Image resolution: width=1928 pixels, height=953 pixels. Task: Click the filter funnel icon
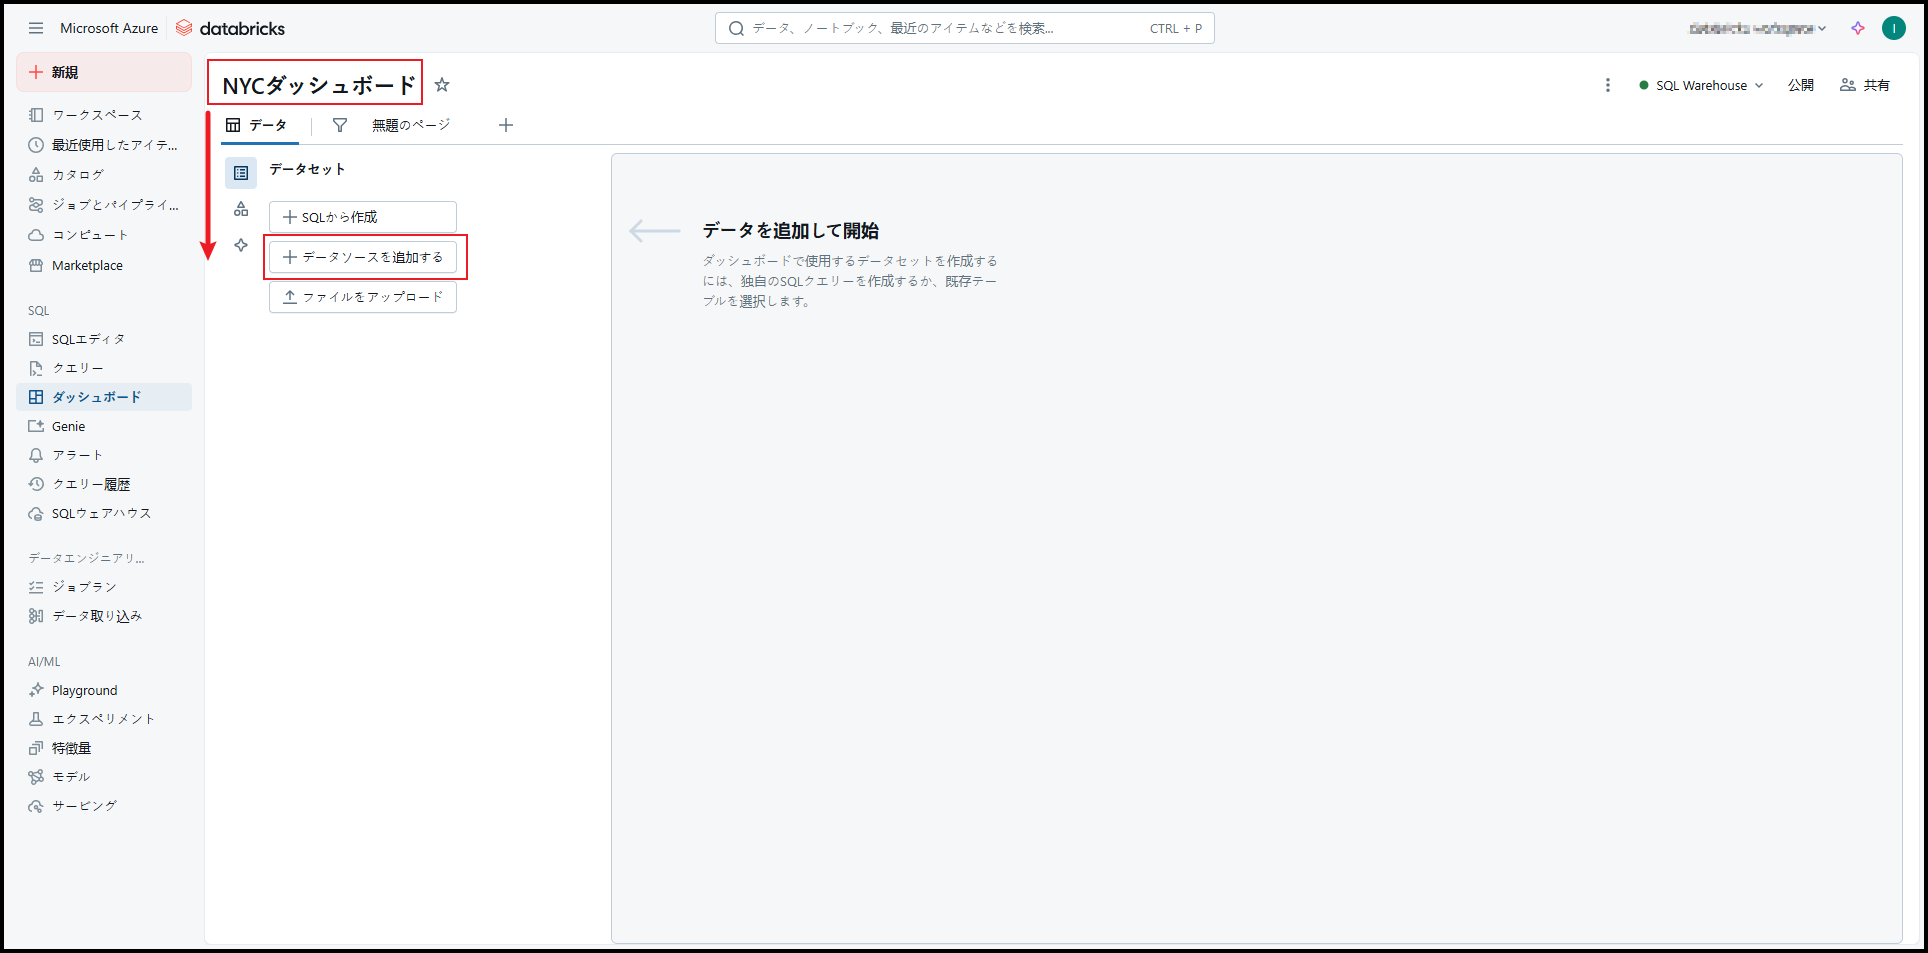[x=340, y=125]
